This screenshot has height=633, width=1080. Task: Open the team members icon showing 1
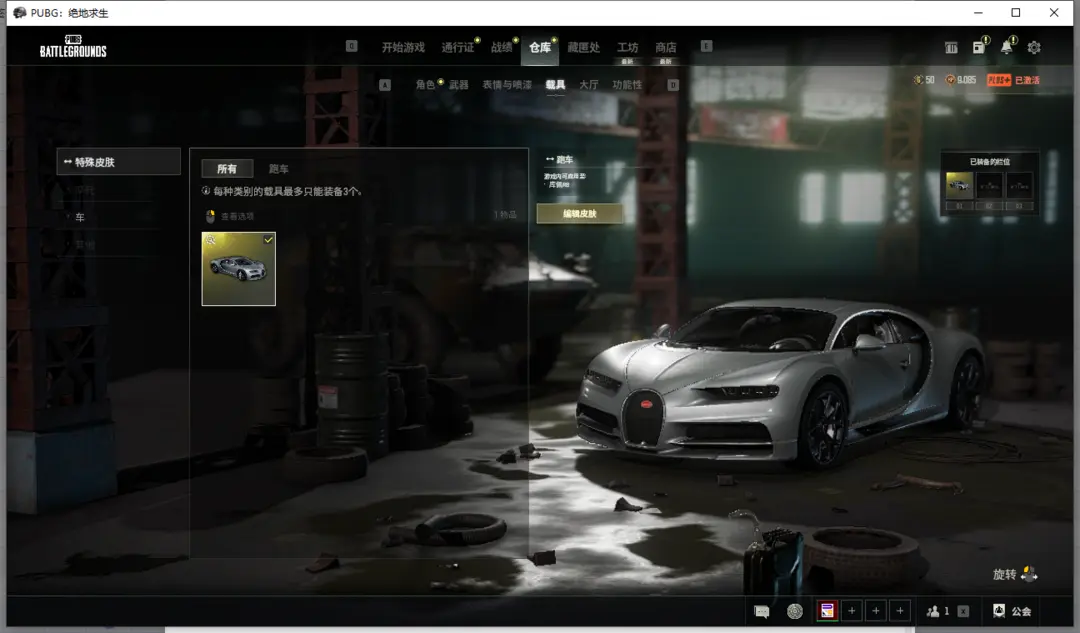pos(933,611)
